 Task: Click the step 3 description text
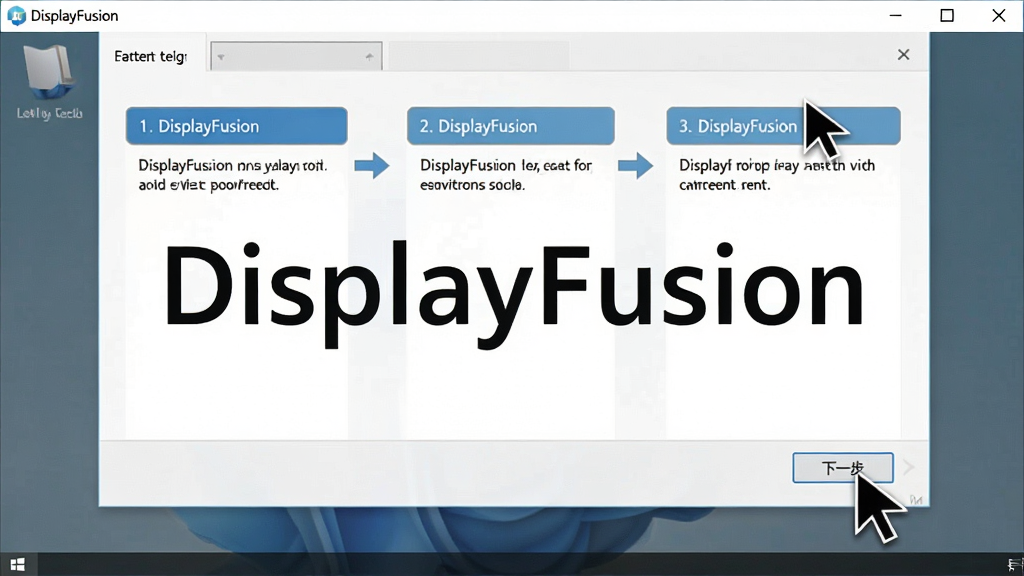coord(776,175)
